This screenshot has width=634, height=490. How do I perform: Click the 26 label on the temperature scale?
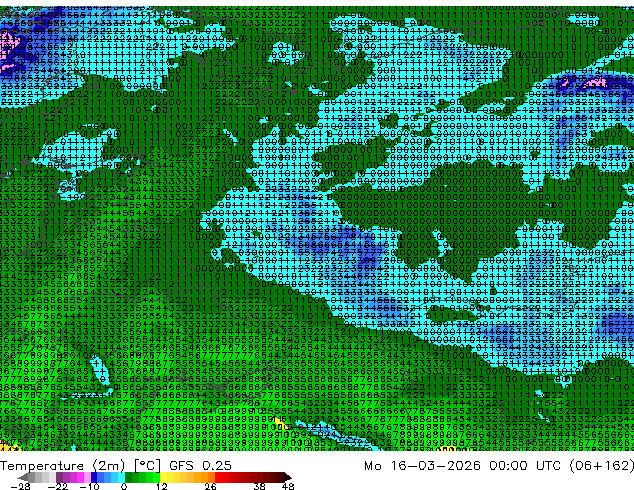[210, 486]
